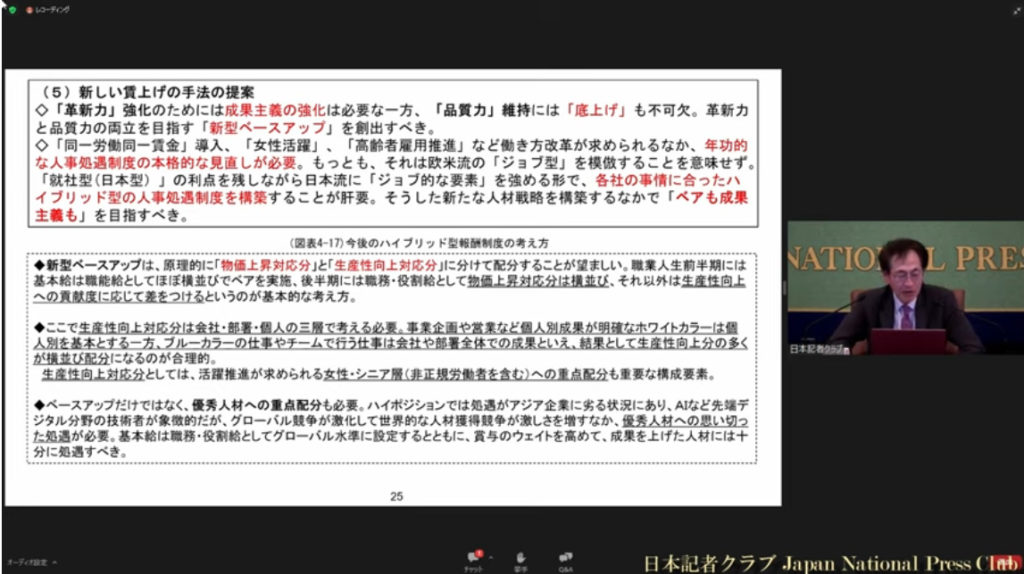This screenshot has width=1024, height=574.
Task: Click the red laptop in speaker video
Action: (907, 341)
